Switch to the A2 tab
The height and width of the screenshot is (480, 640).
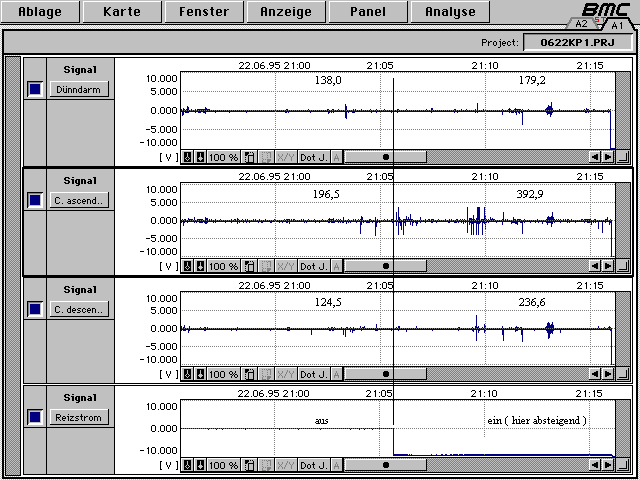pyautogui.click(x=582, y=22)
